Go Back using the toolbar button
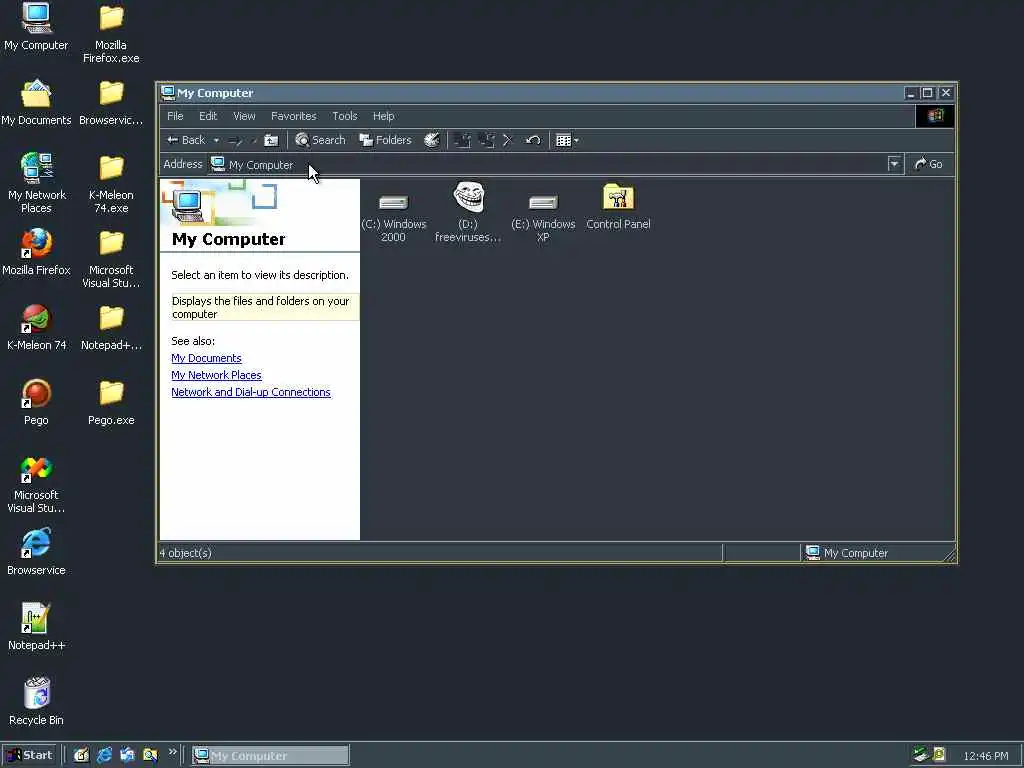This screenshot has width=1024, height=768. [186, 140]
